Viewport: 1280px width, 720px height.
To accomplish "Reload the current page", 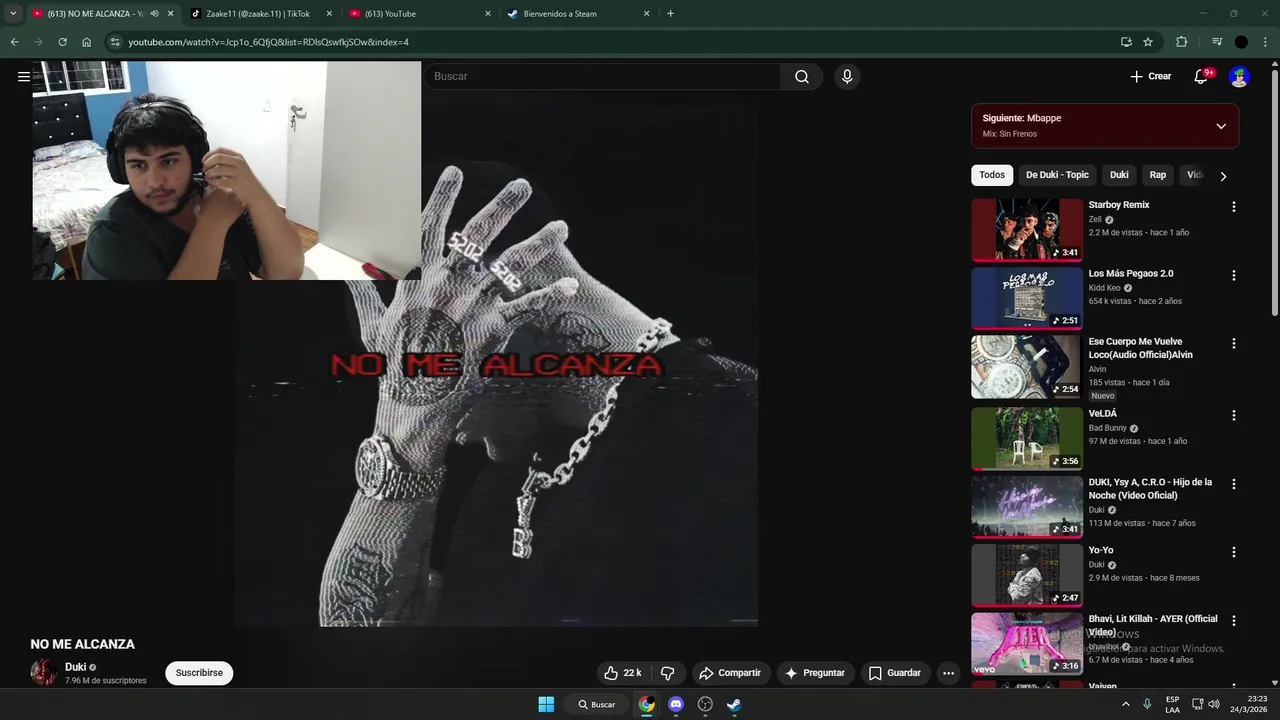I will (62, 42).
